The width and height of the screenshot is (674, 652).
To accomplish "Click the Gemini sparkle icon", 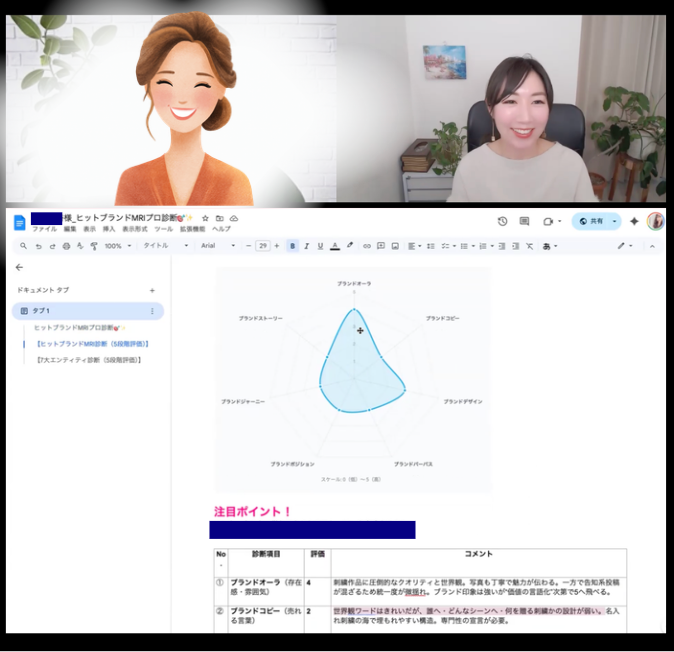I will (634, 221).
